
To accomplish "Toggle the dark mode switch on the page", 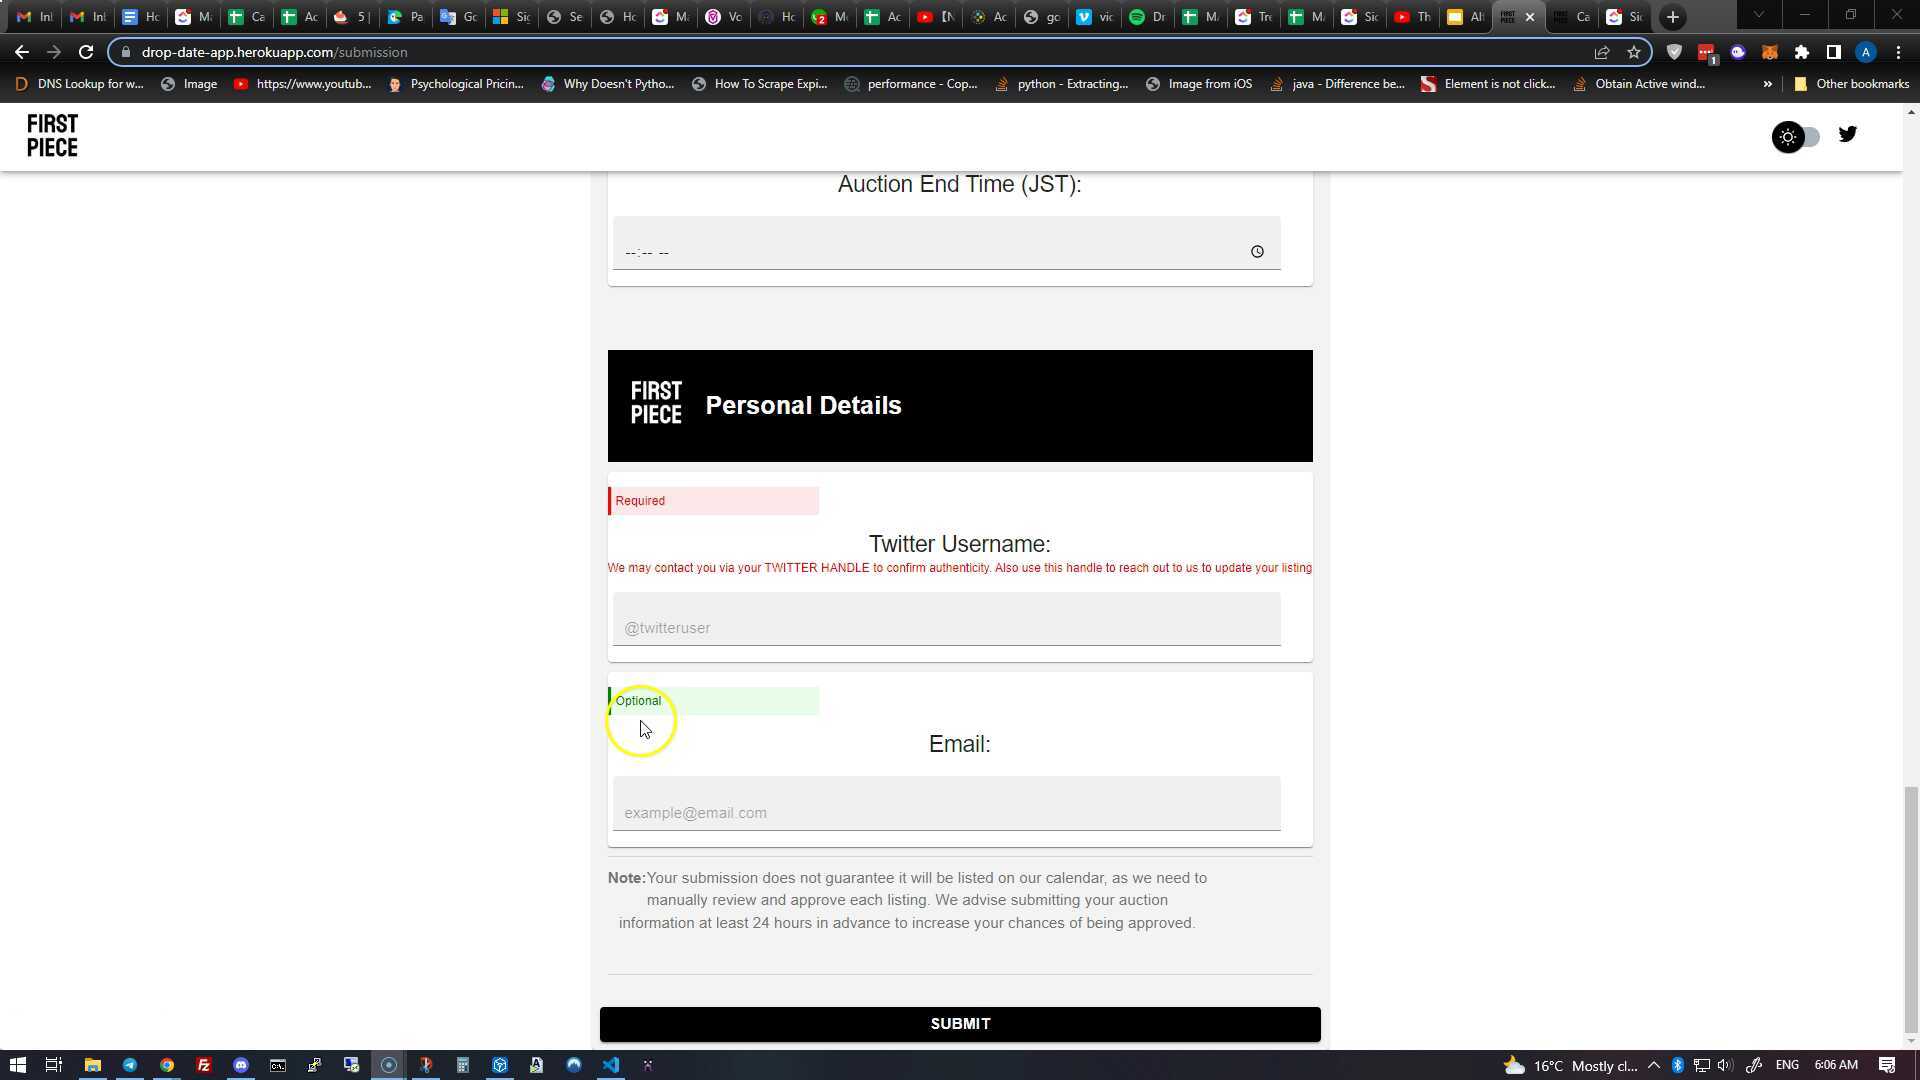I will point(1797,137).
